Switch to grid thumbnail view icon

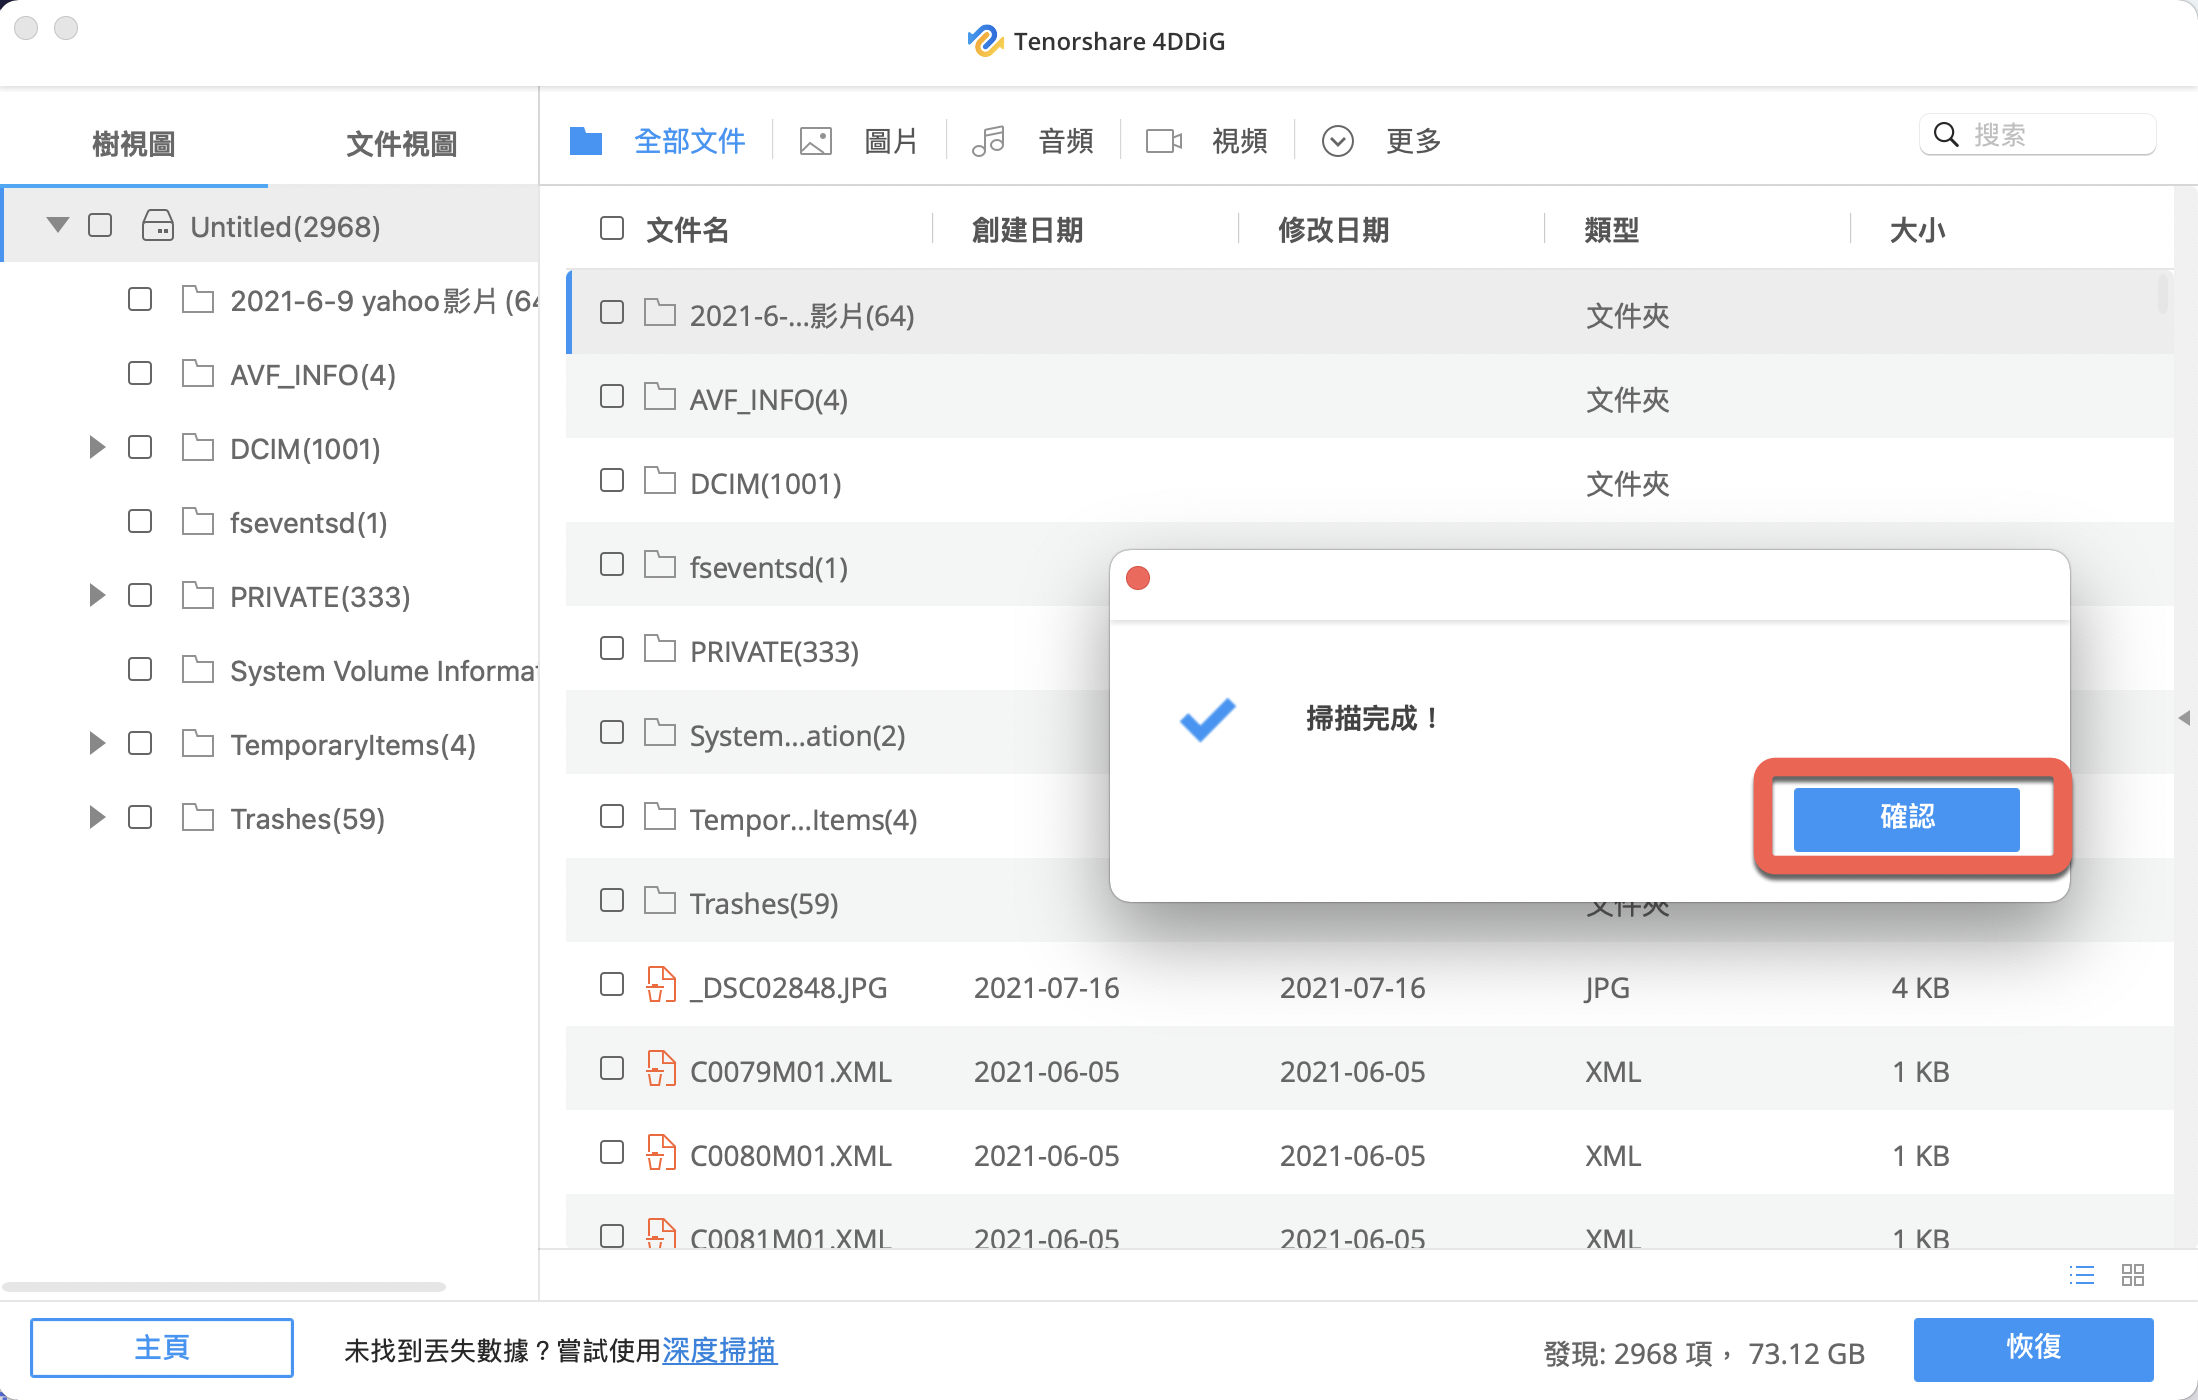click(x=2132, y=1275)
